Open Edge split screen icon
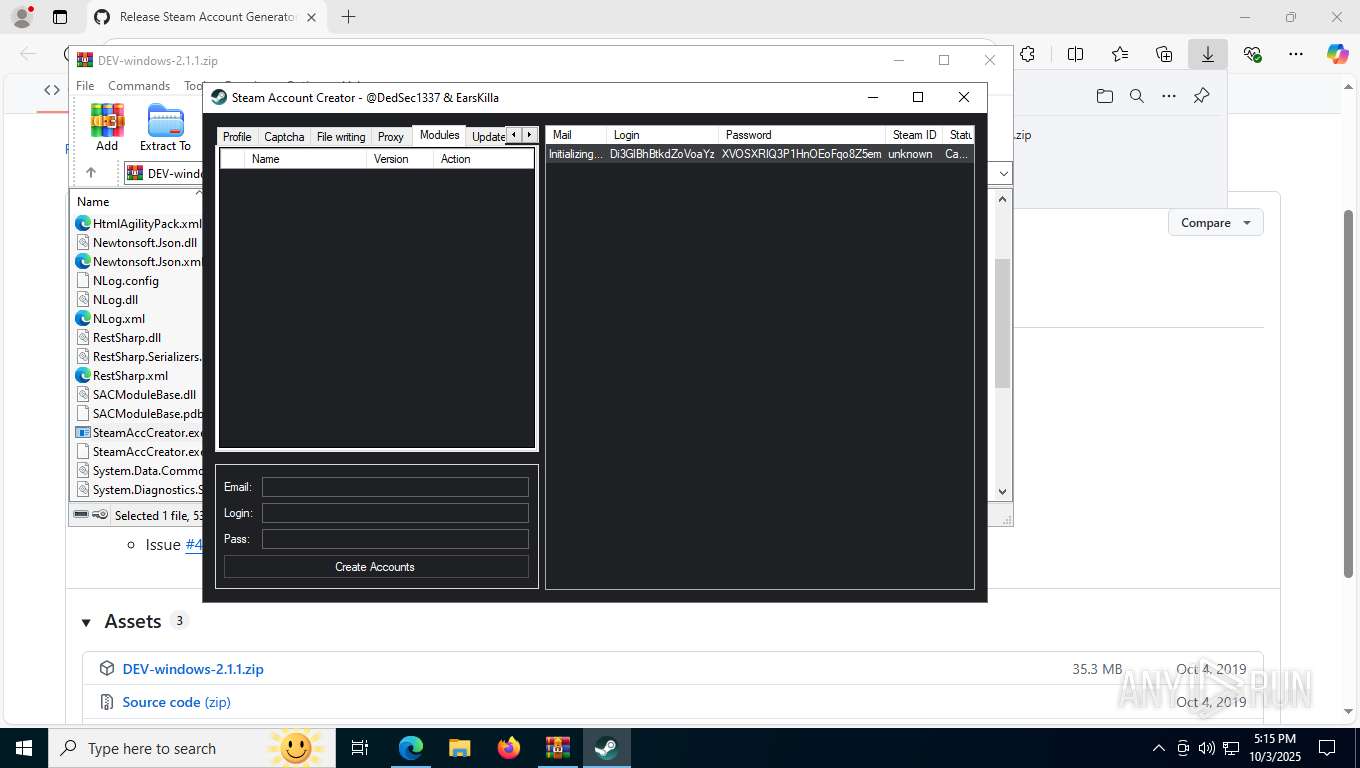1360x768 pixels. click(x=1076, y=55)
